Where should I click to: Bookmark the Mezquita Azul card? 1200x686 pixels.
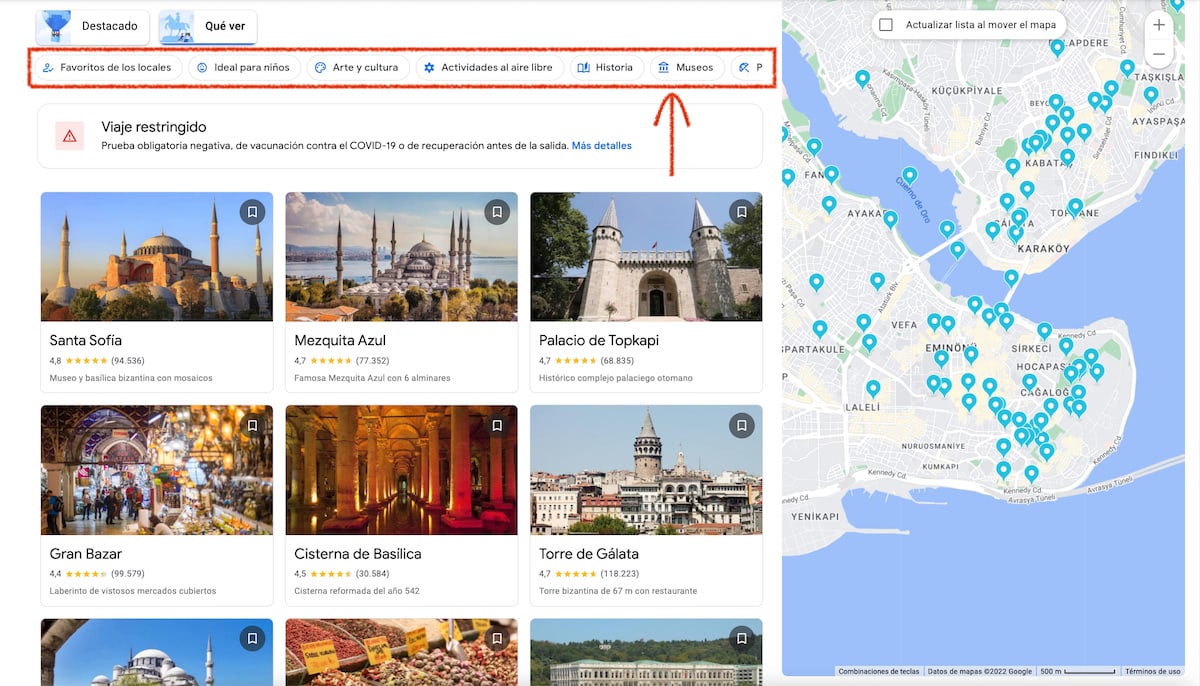497,212
